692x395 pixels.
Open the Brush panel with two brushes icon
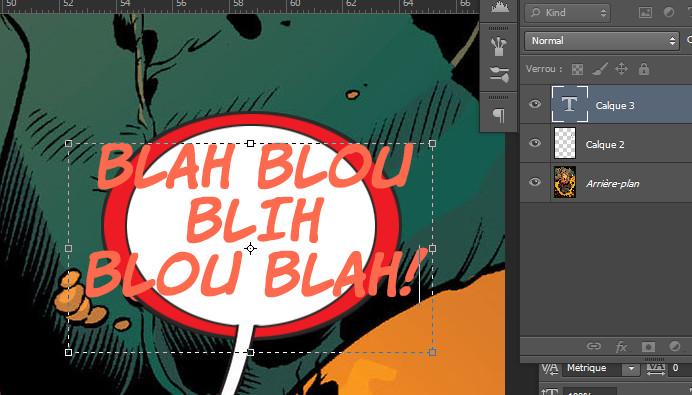pyautogui.click(x=499, y=75)
